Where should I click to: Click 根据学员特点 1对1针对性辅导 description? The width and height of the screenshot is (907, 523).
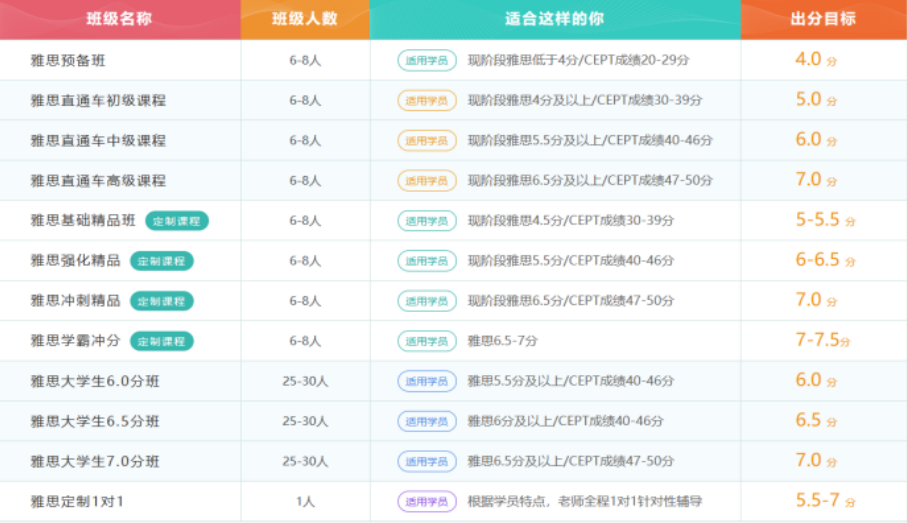(585, 502)
